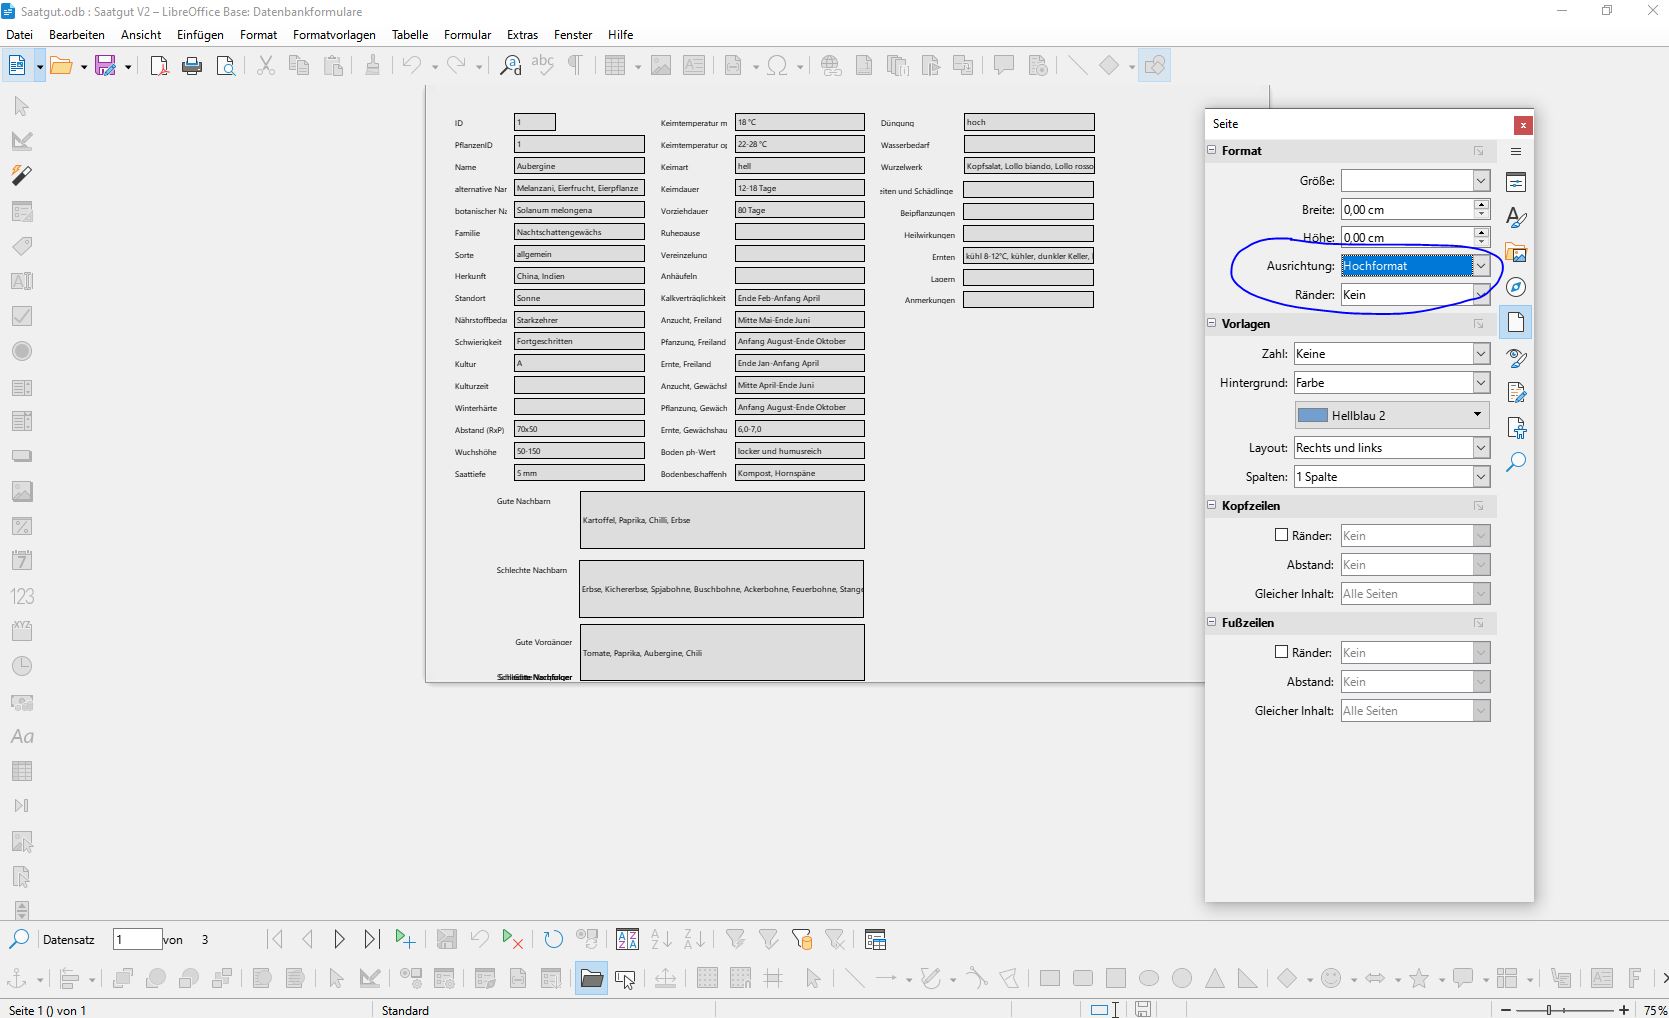1669x1018 pixels.
Task: Open sidebar Navigator deck icon
Action: pos(1516,287)
